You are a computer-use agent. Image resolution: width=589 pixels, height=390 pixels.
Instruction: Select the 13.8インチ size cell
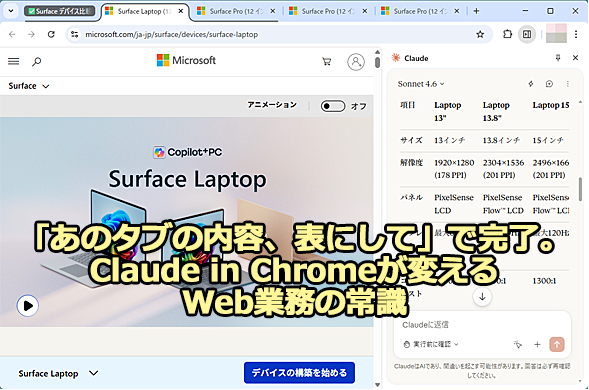tap(501, 141)
